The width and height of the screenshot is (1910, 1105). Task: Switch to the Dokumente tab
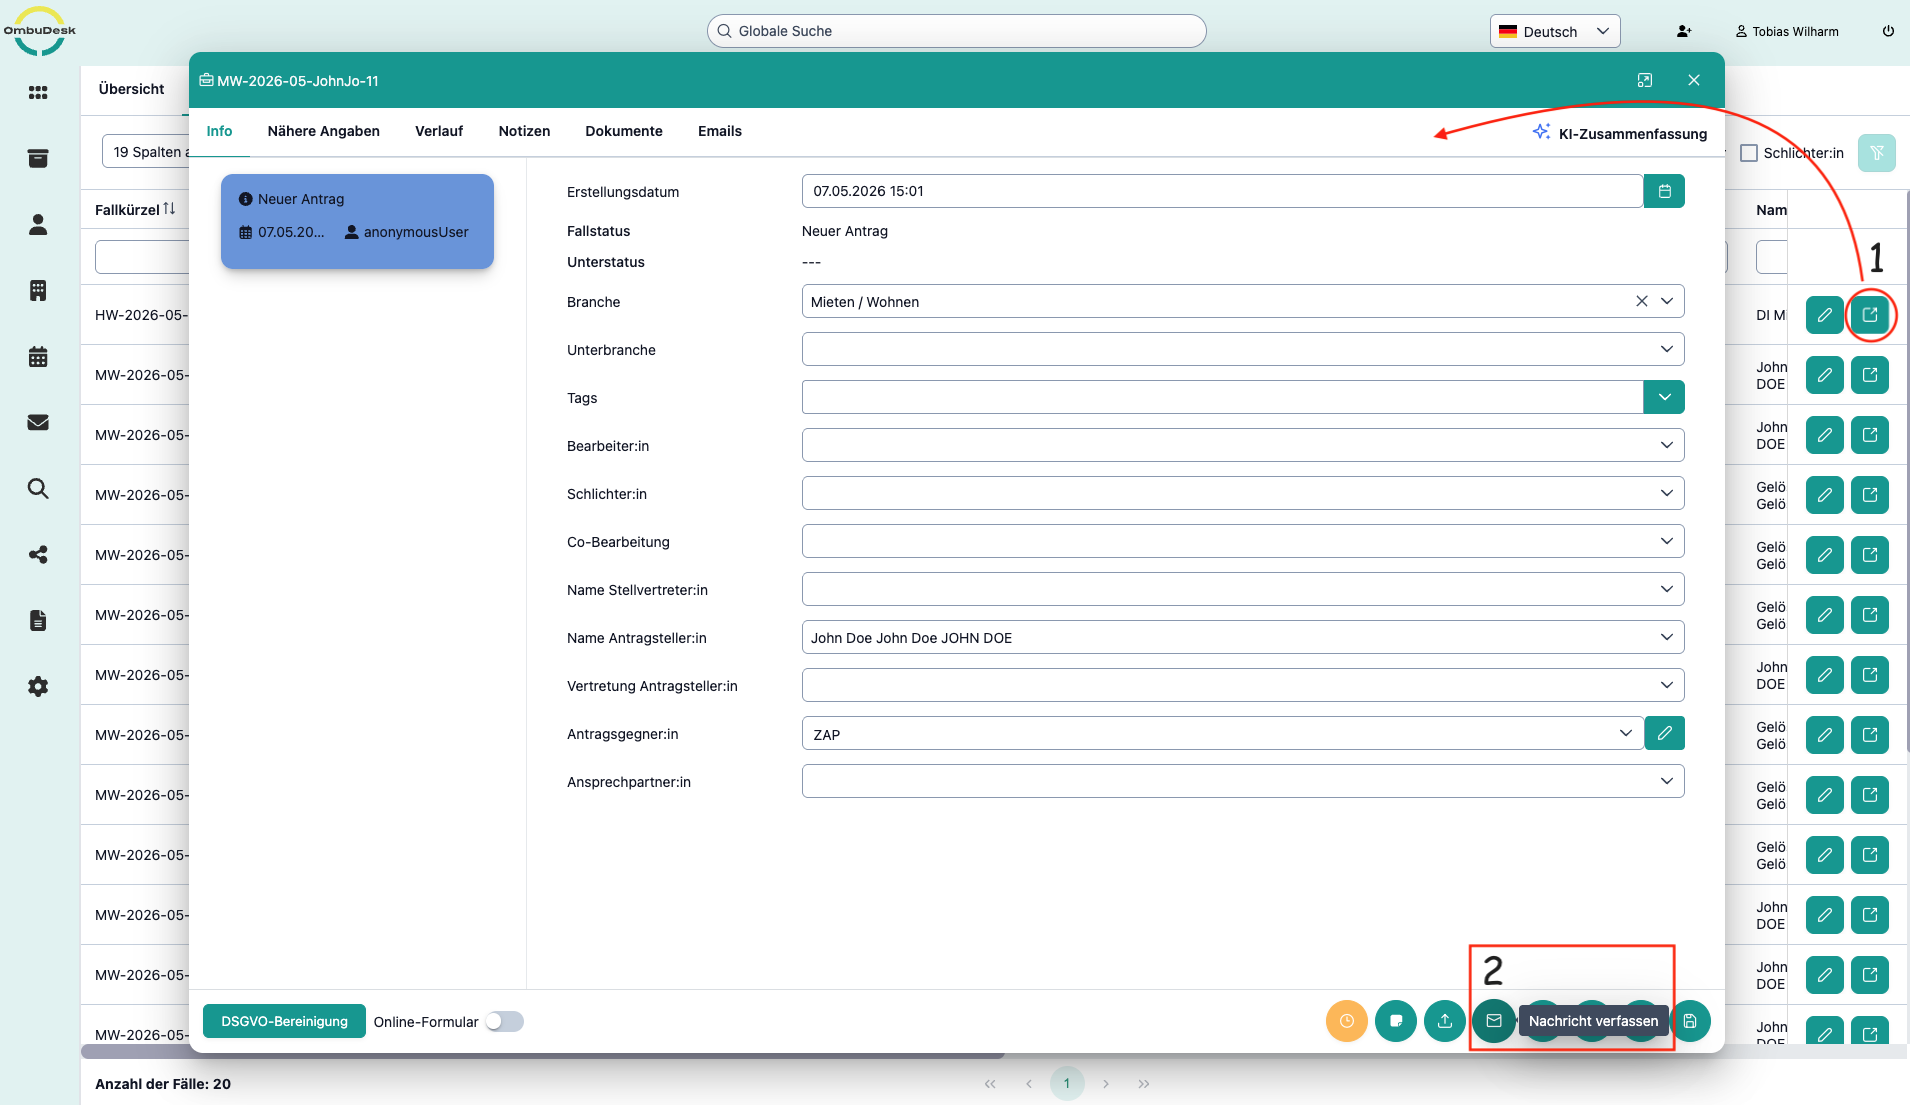pos(624,131)
